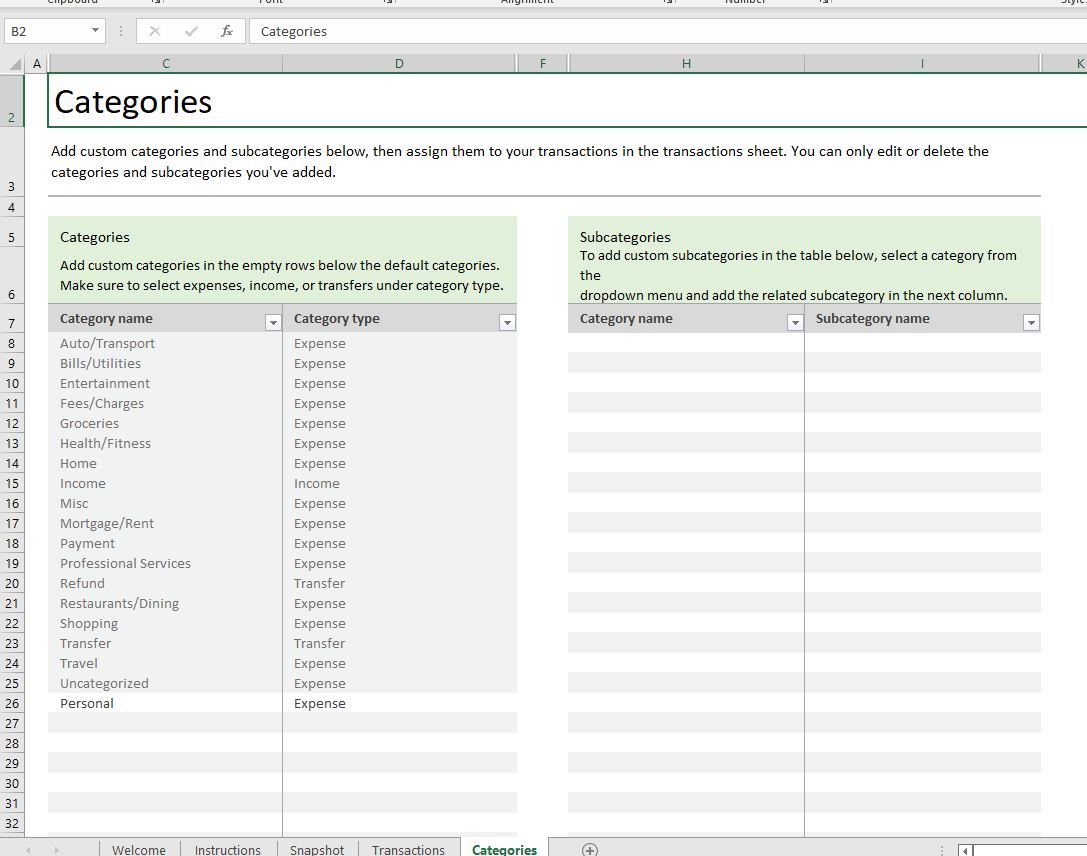Select the Fees/Charges category cell

click(166, 403)
